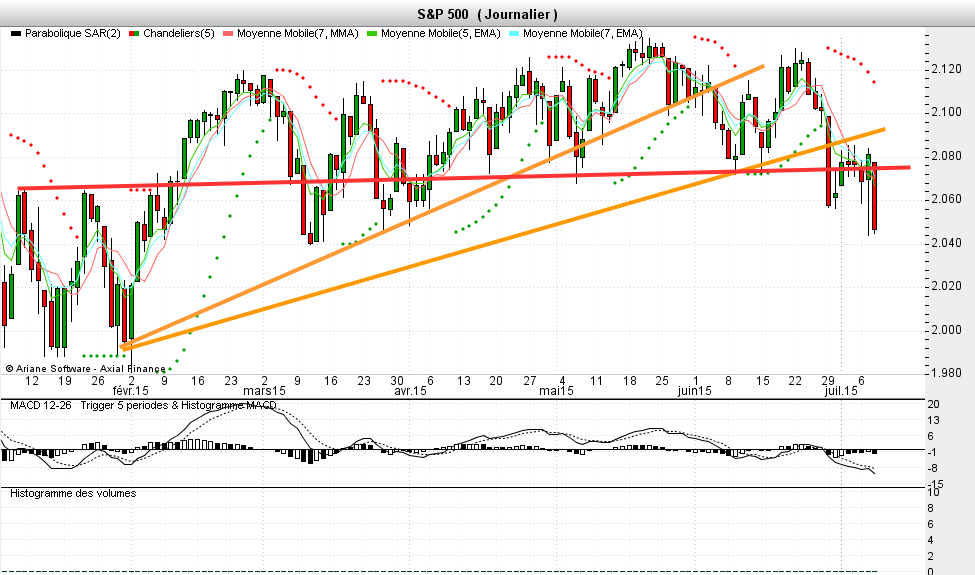Click the cyan EMA 7 legend swatch
This screenshot has width=975, height=575.
pos(514,34)
